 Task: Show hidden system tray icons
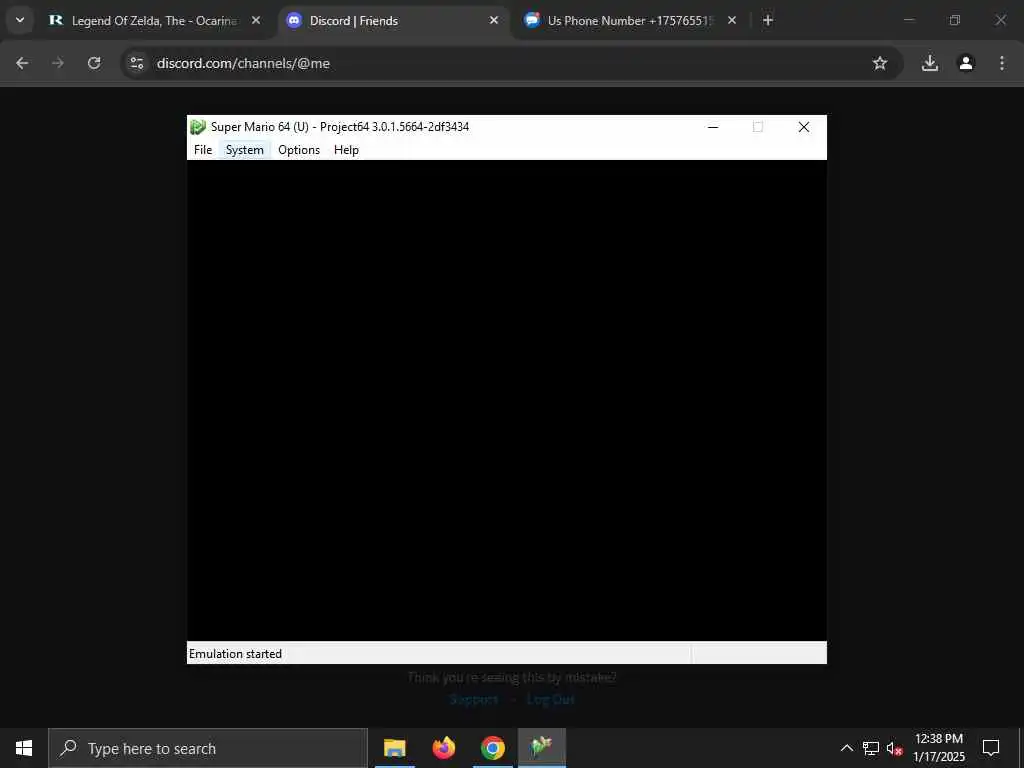pos(846,748)
